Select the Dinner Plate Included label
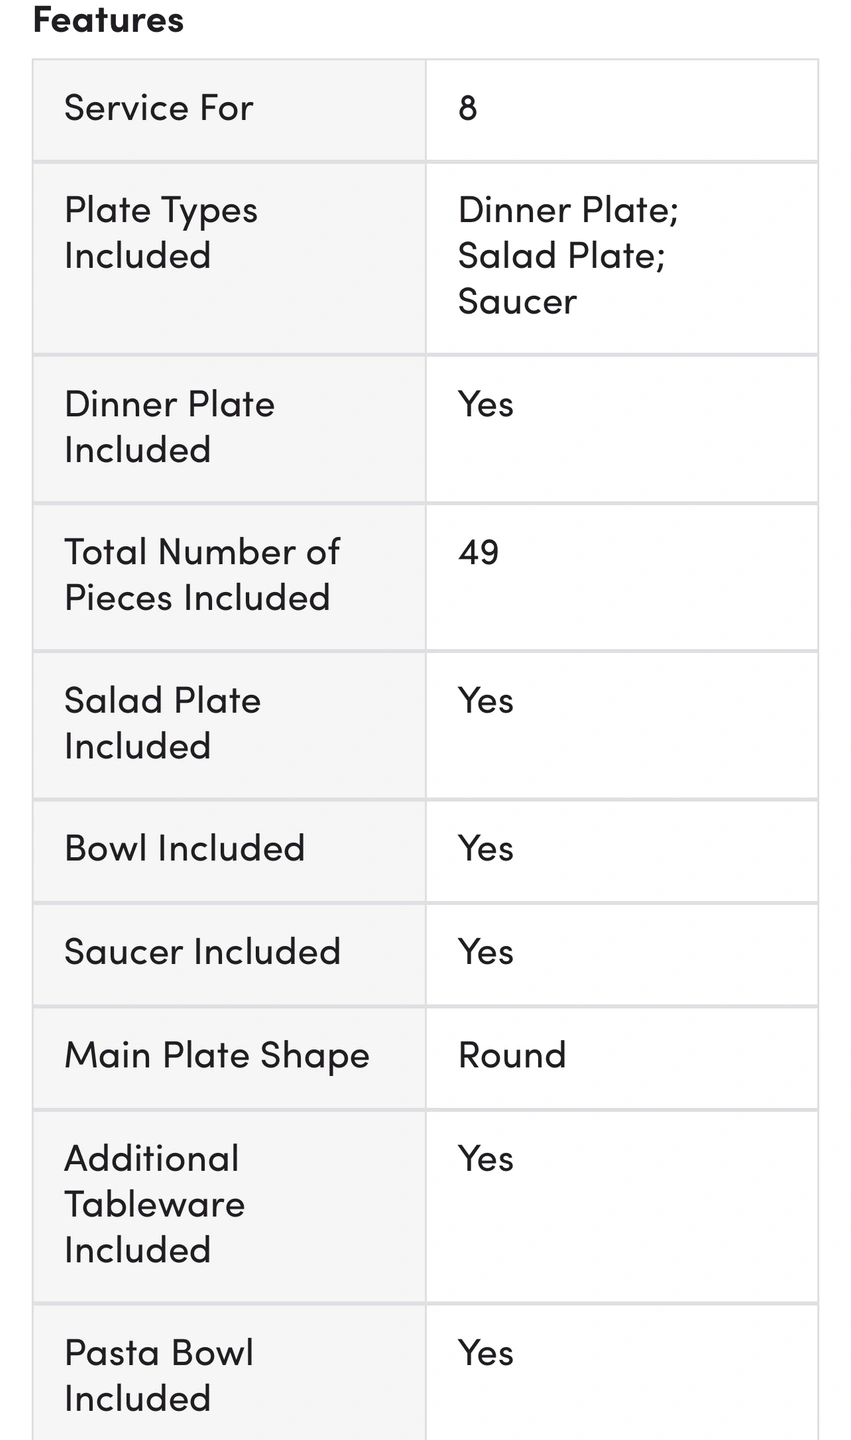The height and width of the screenshot is (1440, 851). [169, 427]
